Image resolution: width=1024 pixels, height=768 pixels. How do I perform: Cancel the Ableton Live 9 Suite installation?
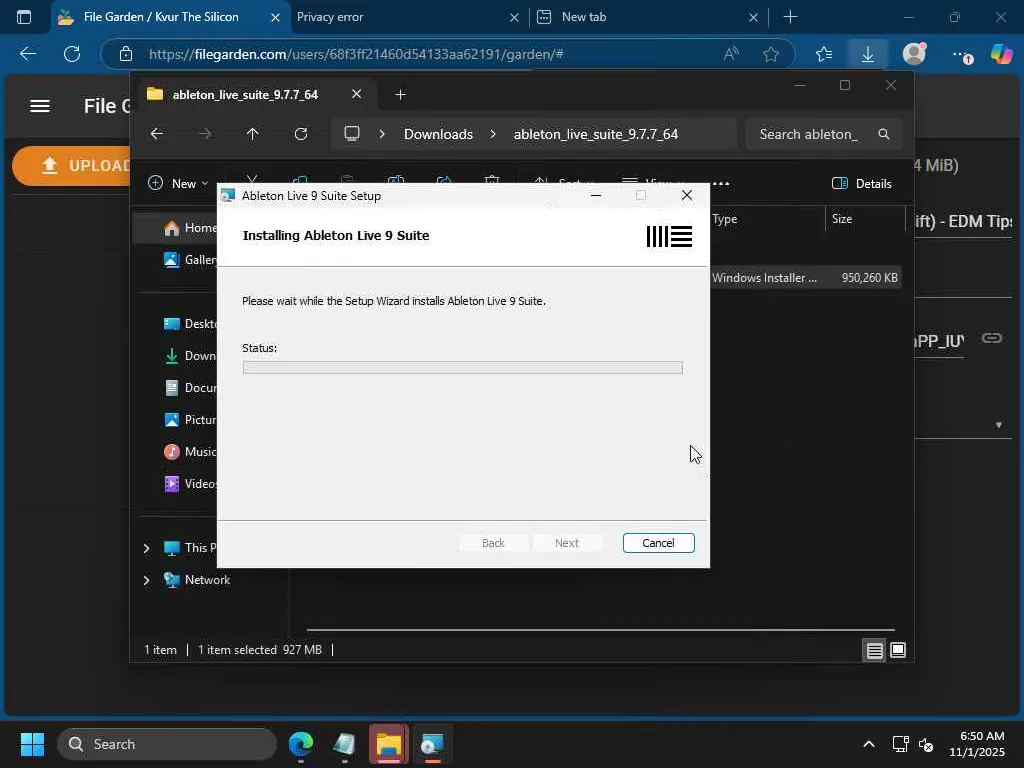(x=658, y=543)
